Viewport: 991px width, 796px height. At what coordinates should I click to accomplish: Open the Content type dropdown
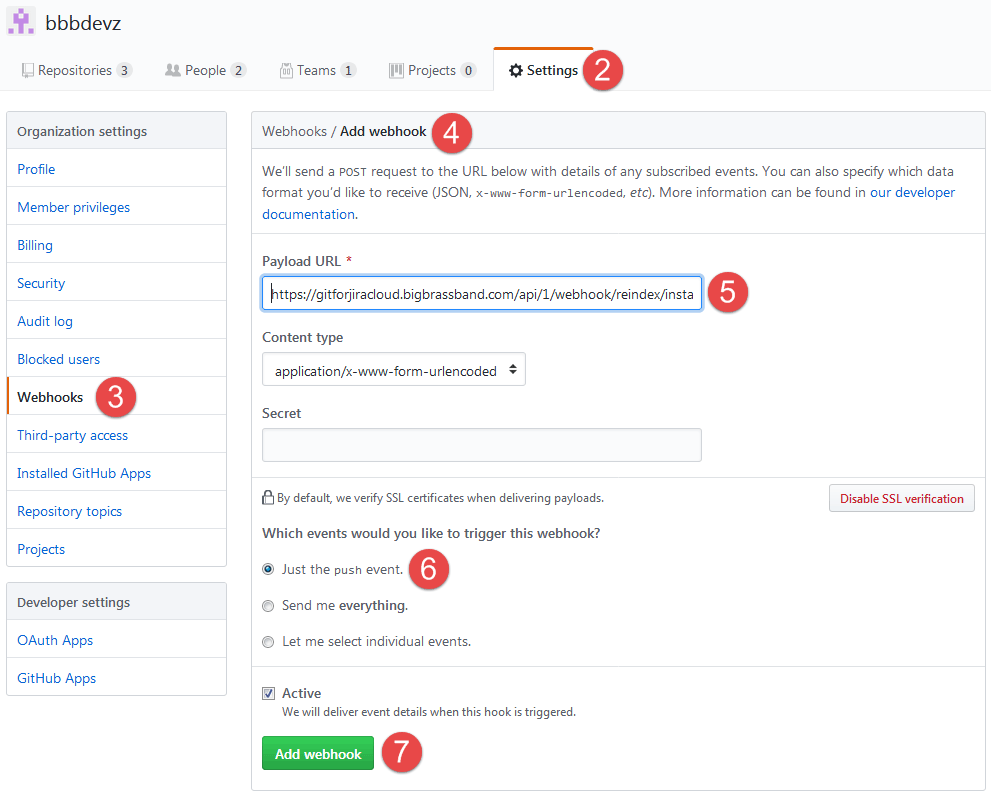tap(394, 370)
